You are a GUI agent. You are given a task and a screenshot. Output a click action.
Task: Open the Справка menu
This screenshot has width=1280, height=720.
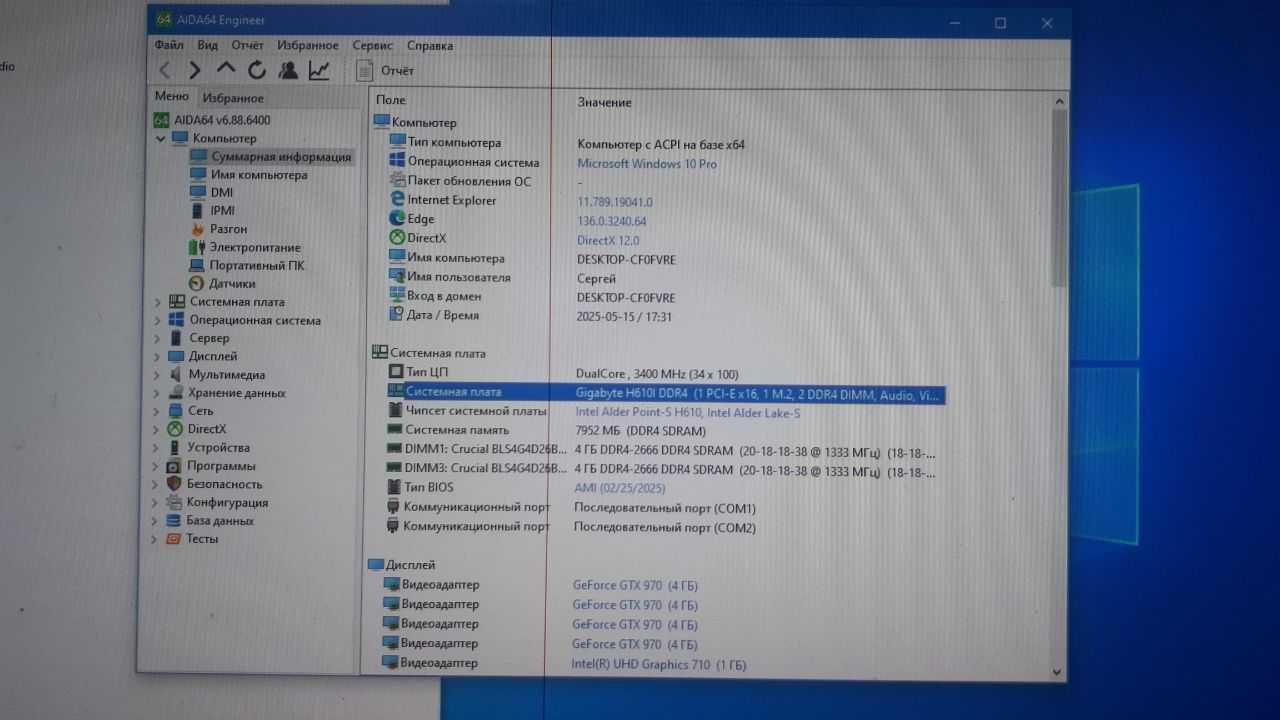[430, 45]
